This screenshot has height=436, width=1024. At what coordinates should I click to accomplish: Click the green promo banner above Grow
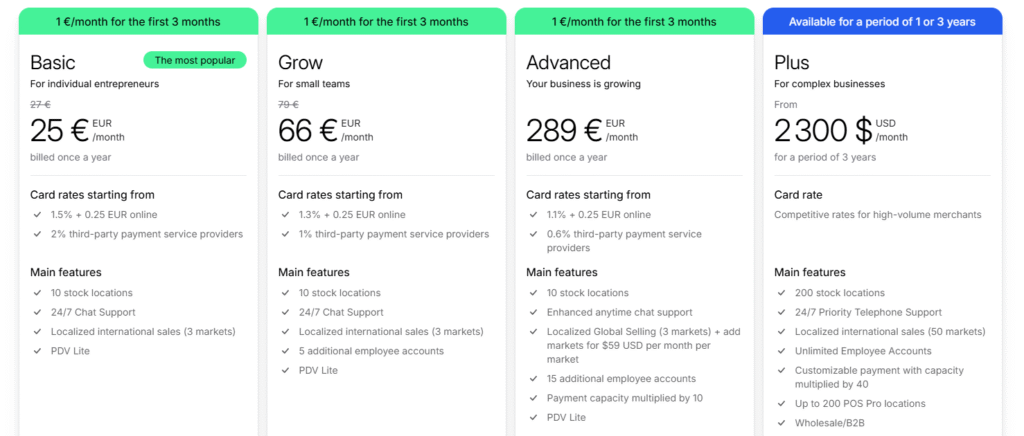click(386, 21)
